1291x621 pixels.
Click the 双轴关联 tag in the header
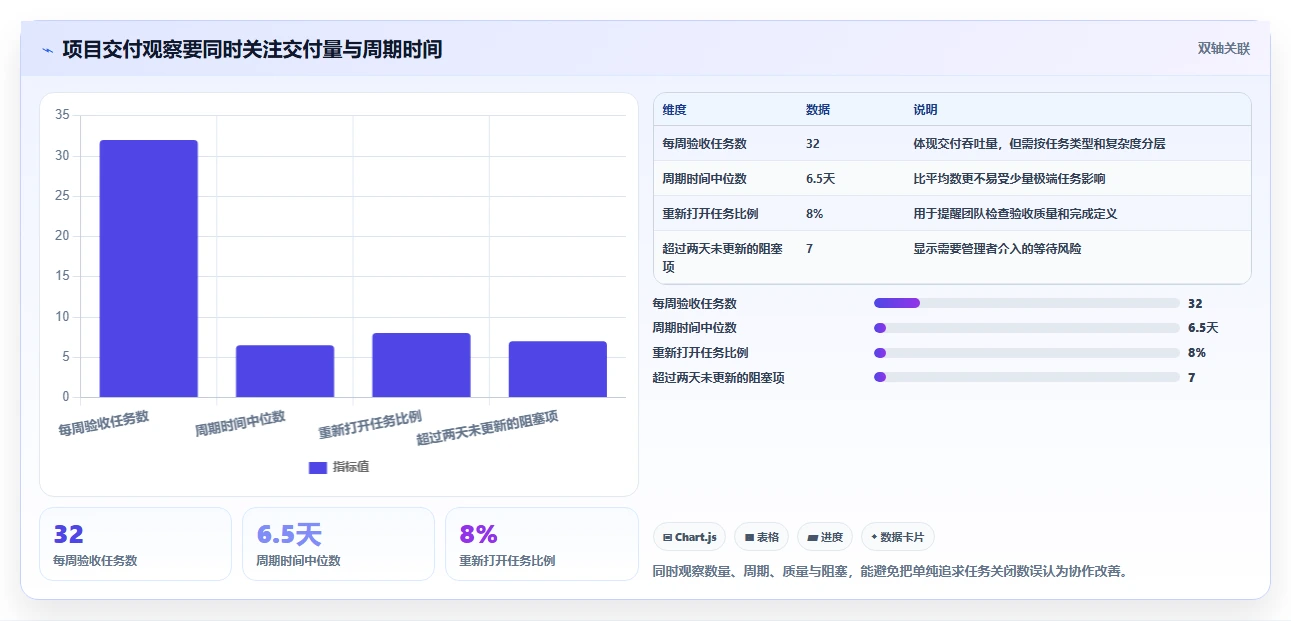coord(1224,49)
